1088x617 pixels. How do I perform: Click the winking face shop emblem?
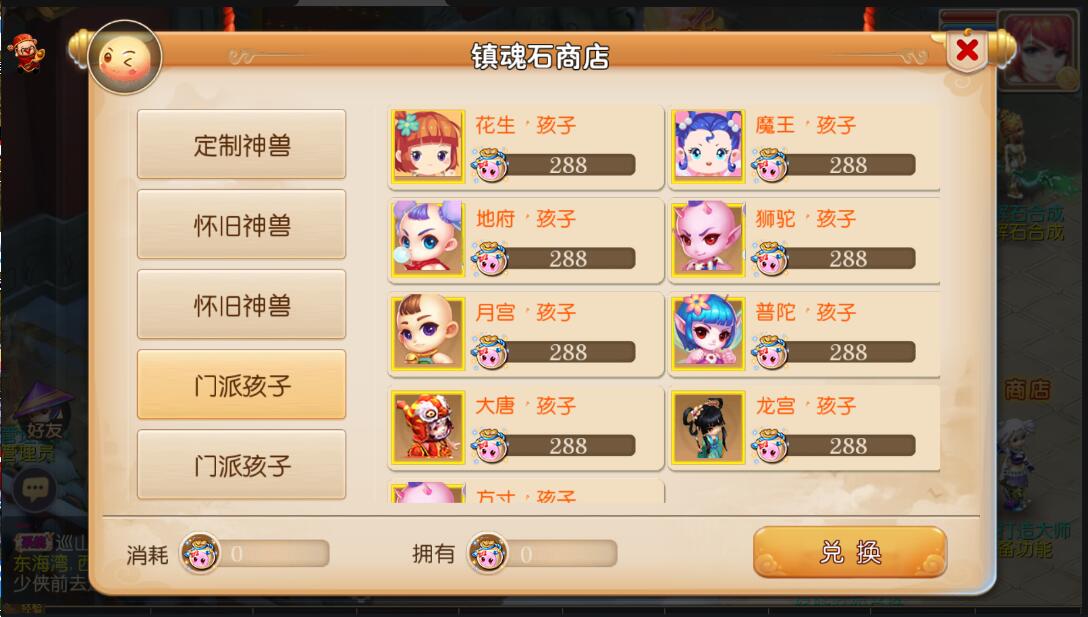[x=126, y=58]
